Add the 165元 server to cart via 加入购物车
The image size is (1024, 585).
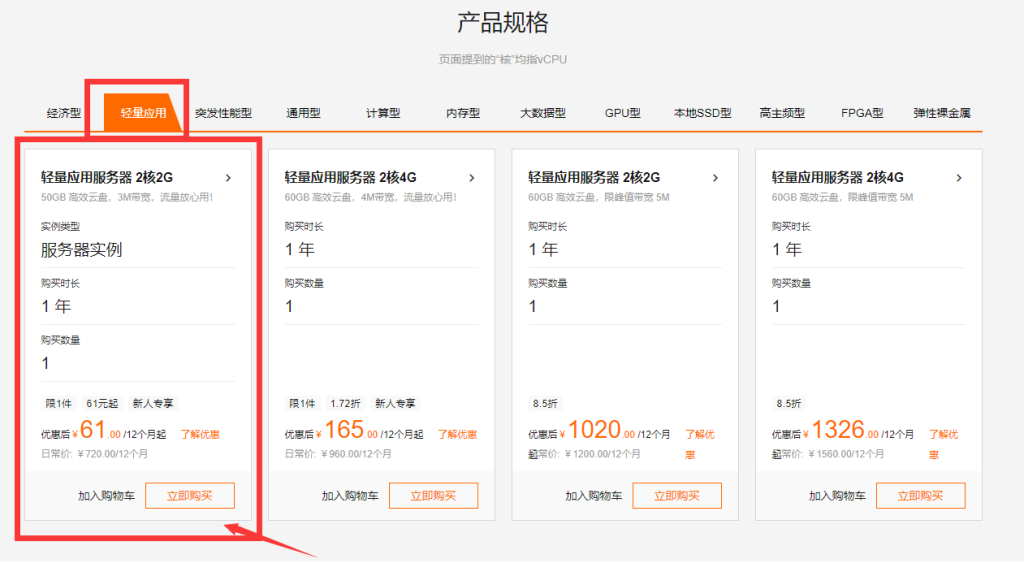(x=350, y=495)
